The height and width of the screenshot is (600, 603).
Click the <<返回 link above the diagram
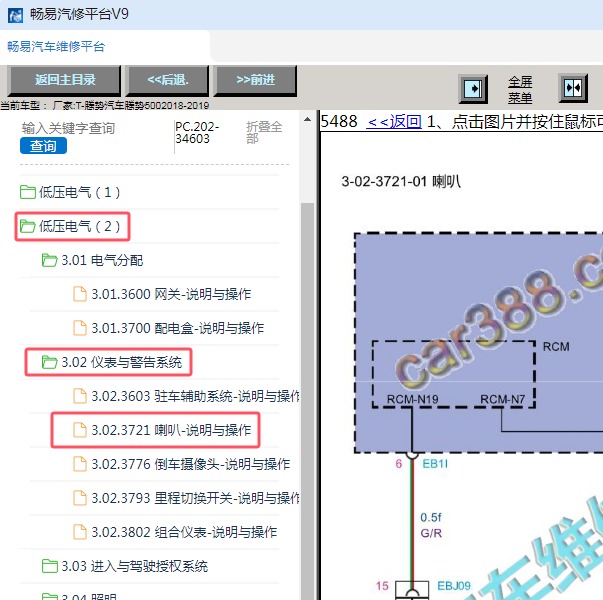pos(394,122)
